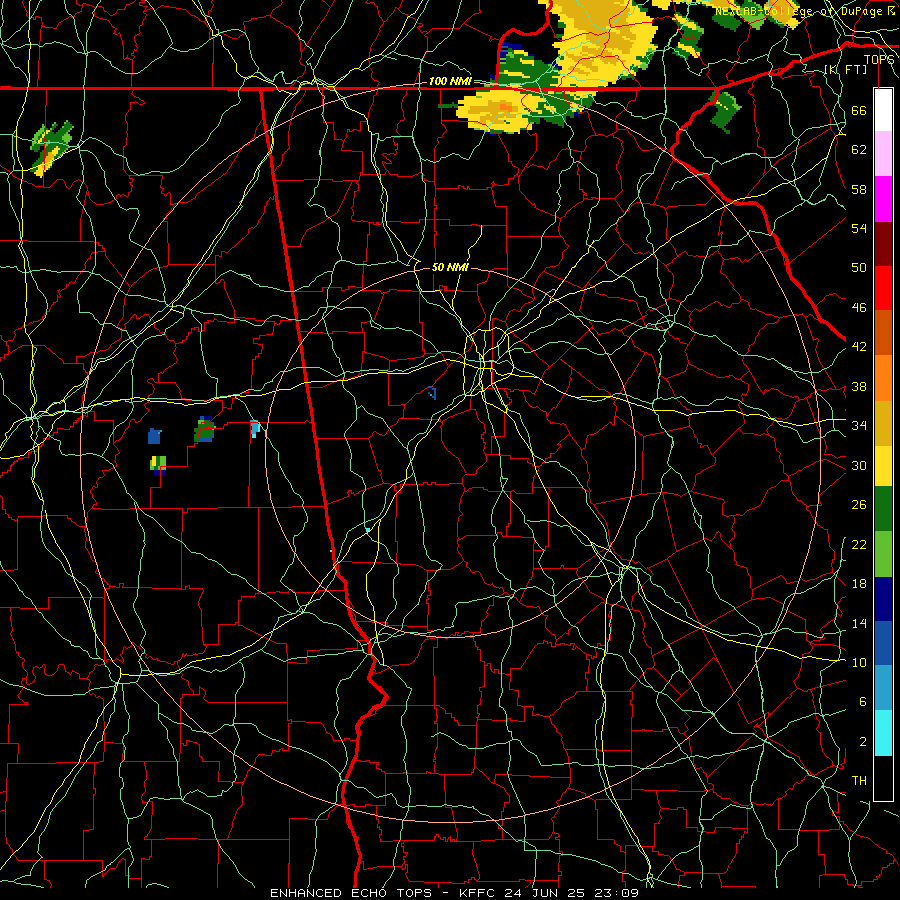Select the gold legend color block

(x=883, y=423)
